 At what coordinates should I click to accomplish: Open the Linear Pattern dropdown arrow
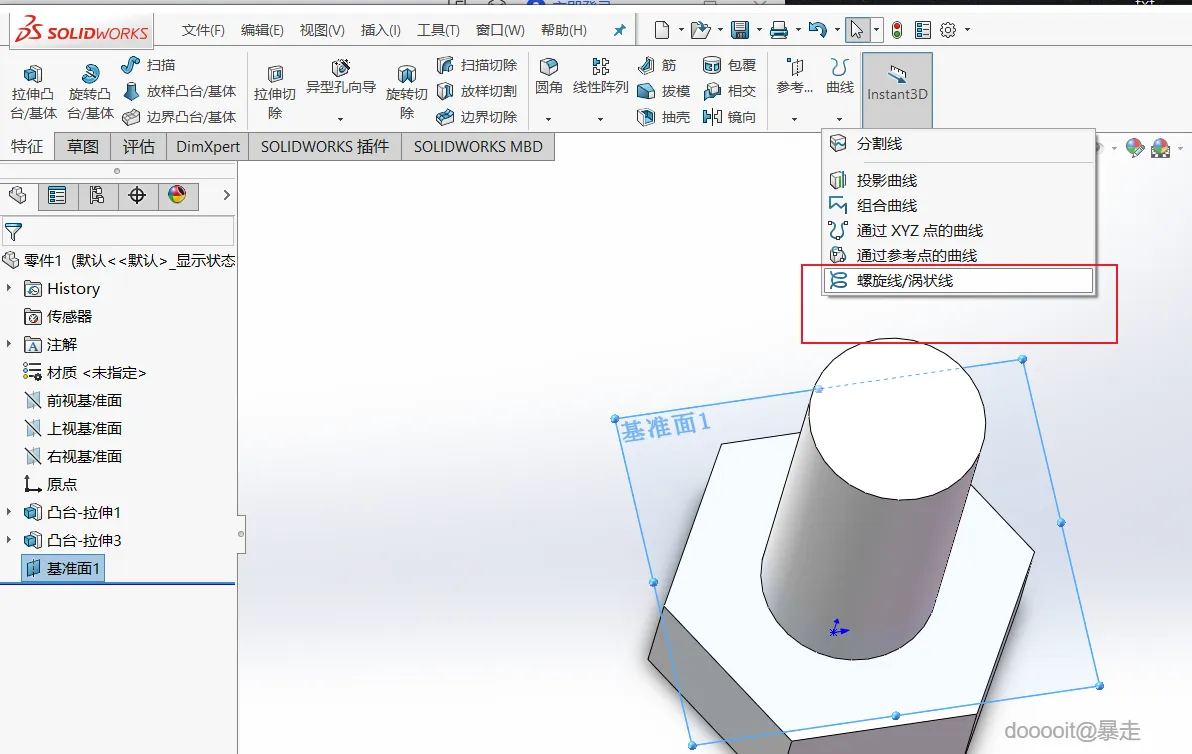[600, 119]
